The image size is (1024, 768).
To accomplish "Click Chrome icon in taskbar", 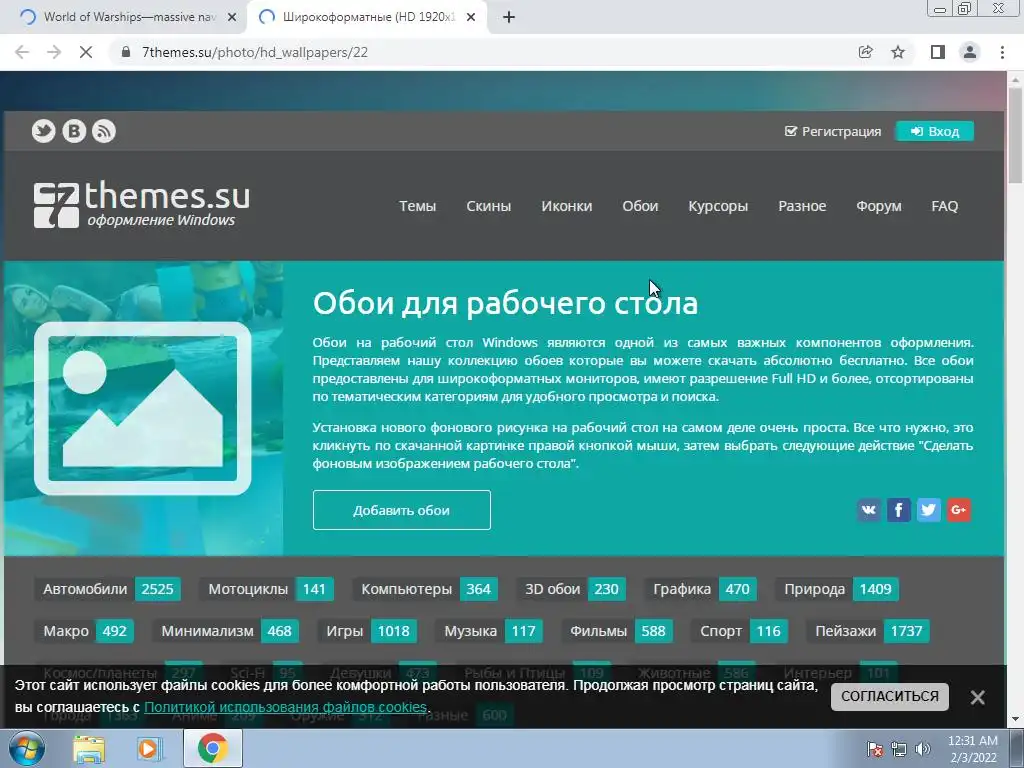I will 212,748.
